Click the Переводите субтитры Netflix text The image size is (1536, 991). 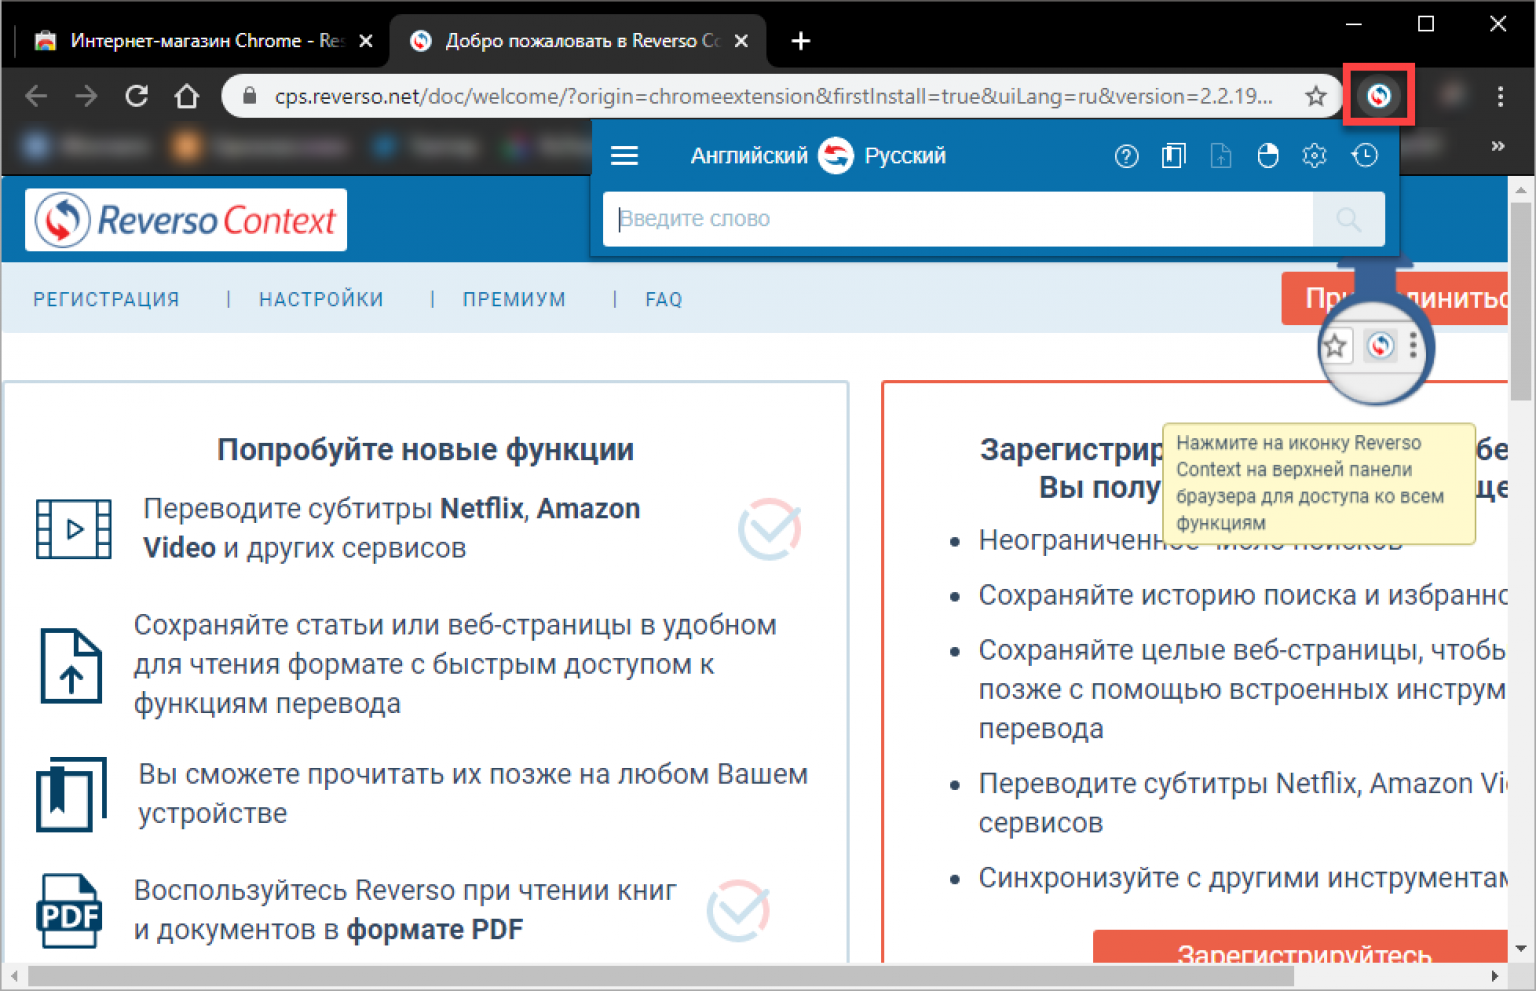392,528
